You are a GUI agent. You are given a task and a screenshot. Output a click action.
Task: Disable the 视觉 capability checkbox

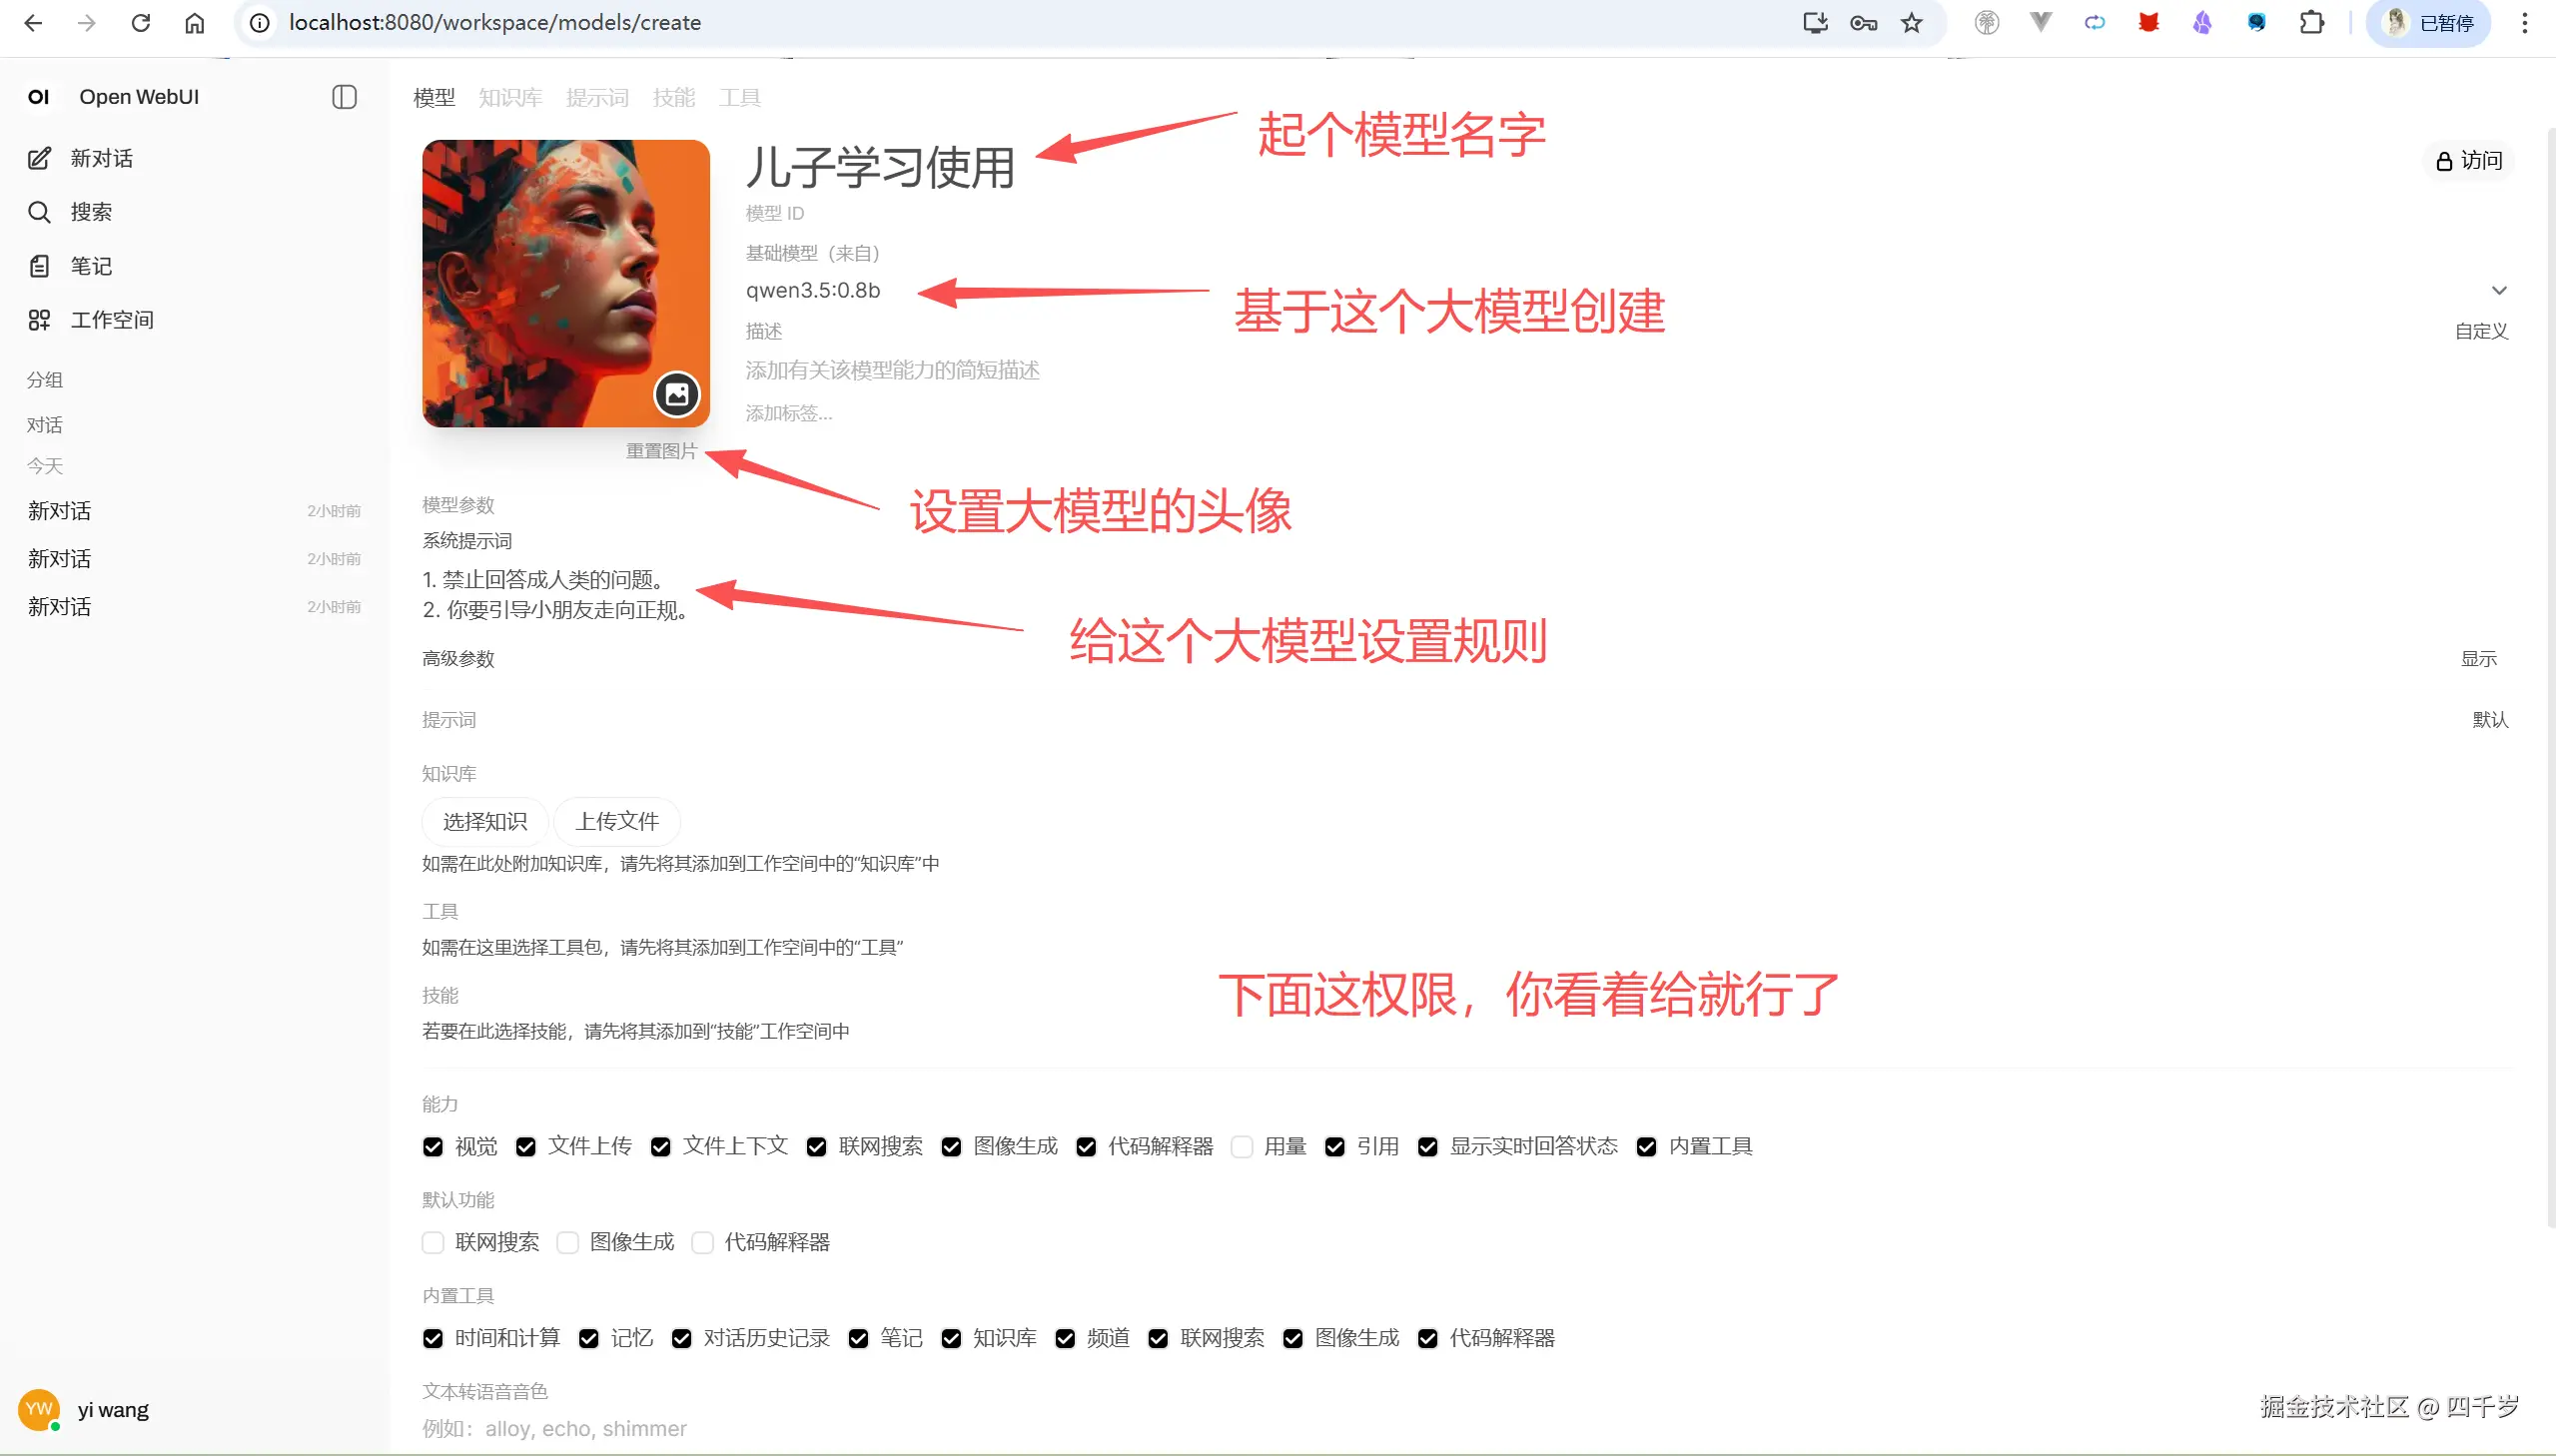(x=433, y=1146)
